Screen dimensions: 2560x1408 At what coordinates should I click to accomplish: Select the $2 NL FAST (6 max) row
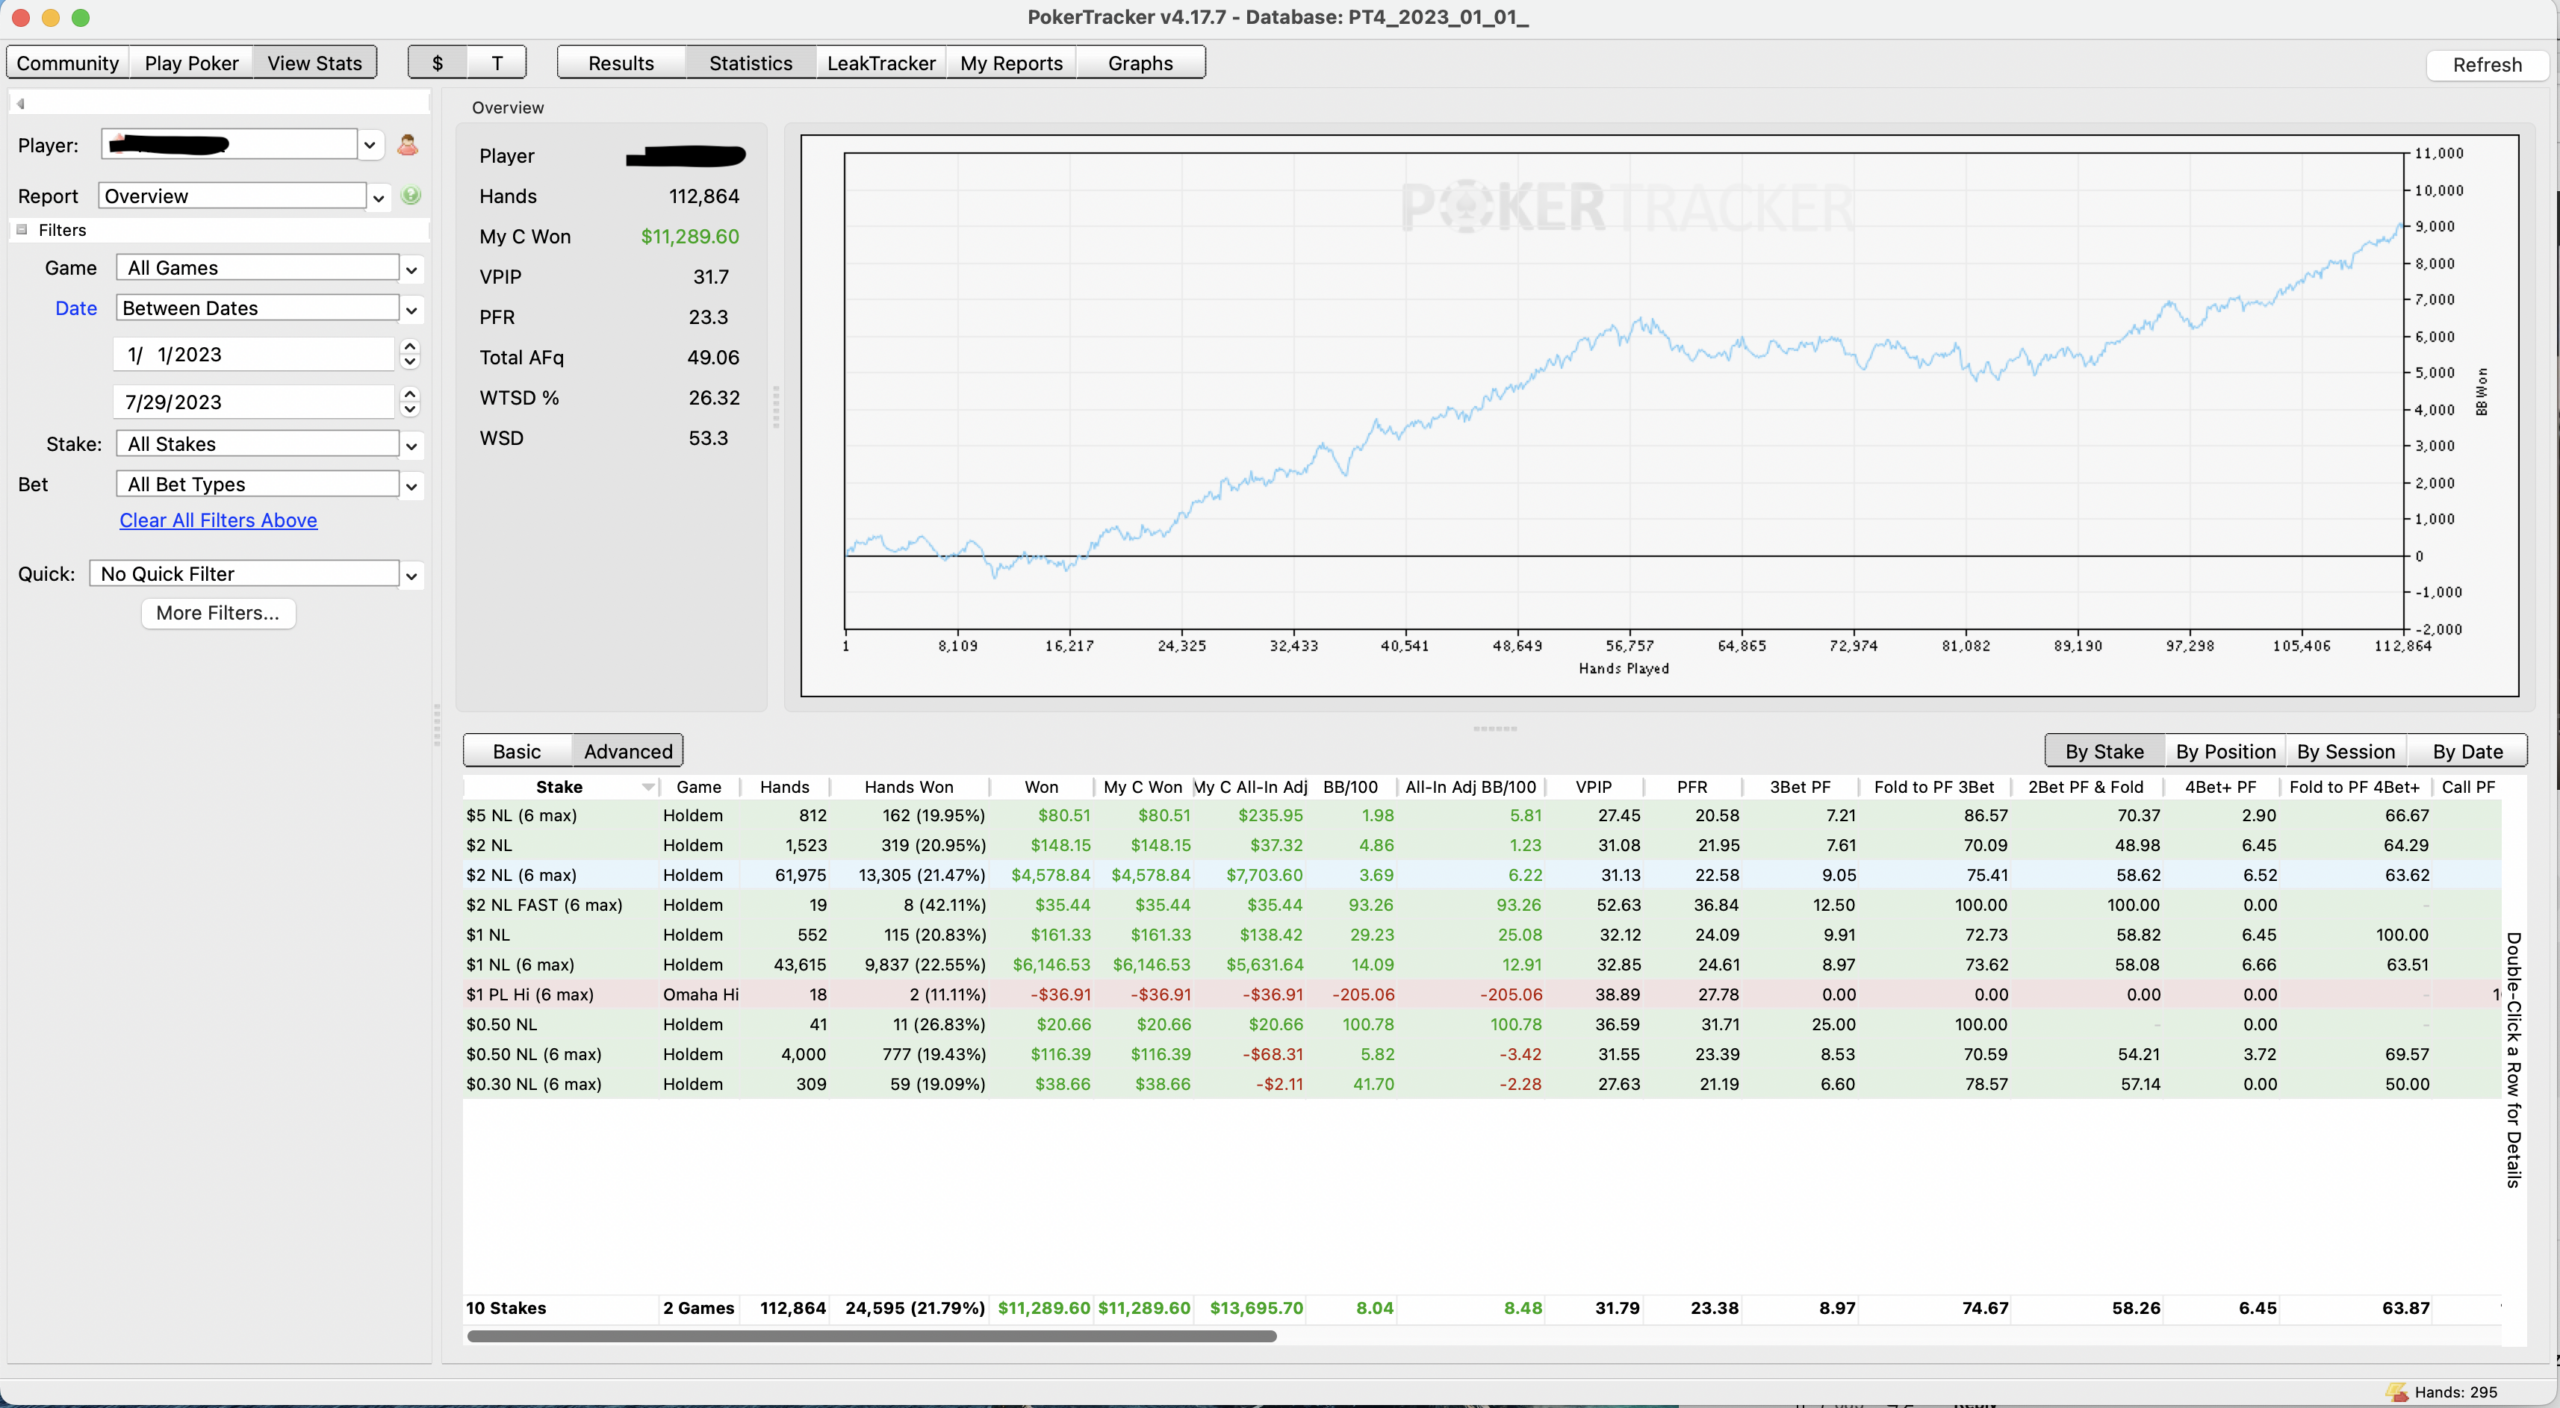tap(1482, 905)
